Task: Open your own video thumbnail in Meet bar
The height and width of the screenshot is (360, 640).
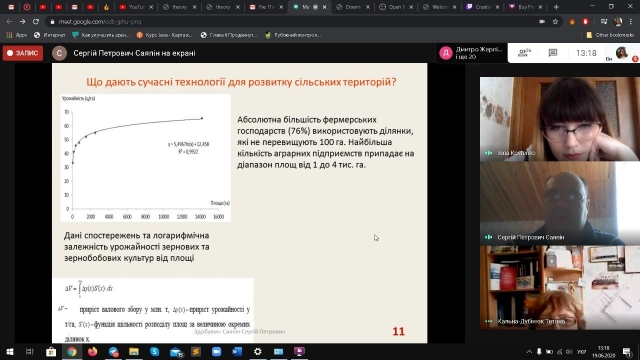Action: (622, 53)
